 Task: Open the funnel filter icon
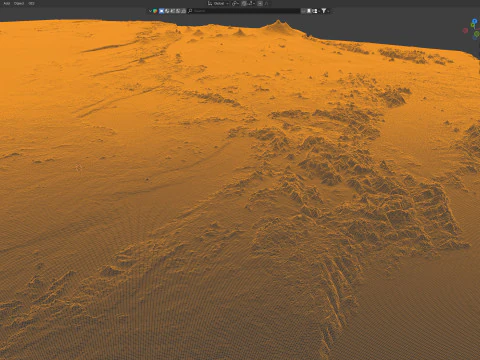click(x=323, y=11)
